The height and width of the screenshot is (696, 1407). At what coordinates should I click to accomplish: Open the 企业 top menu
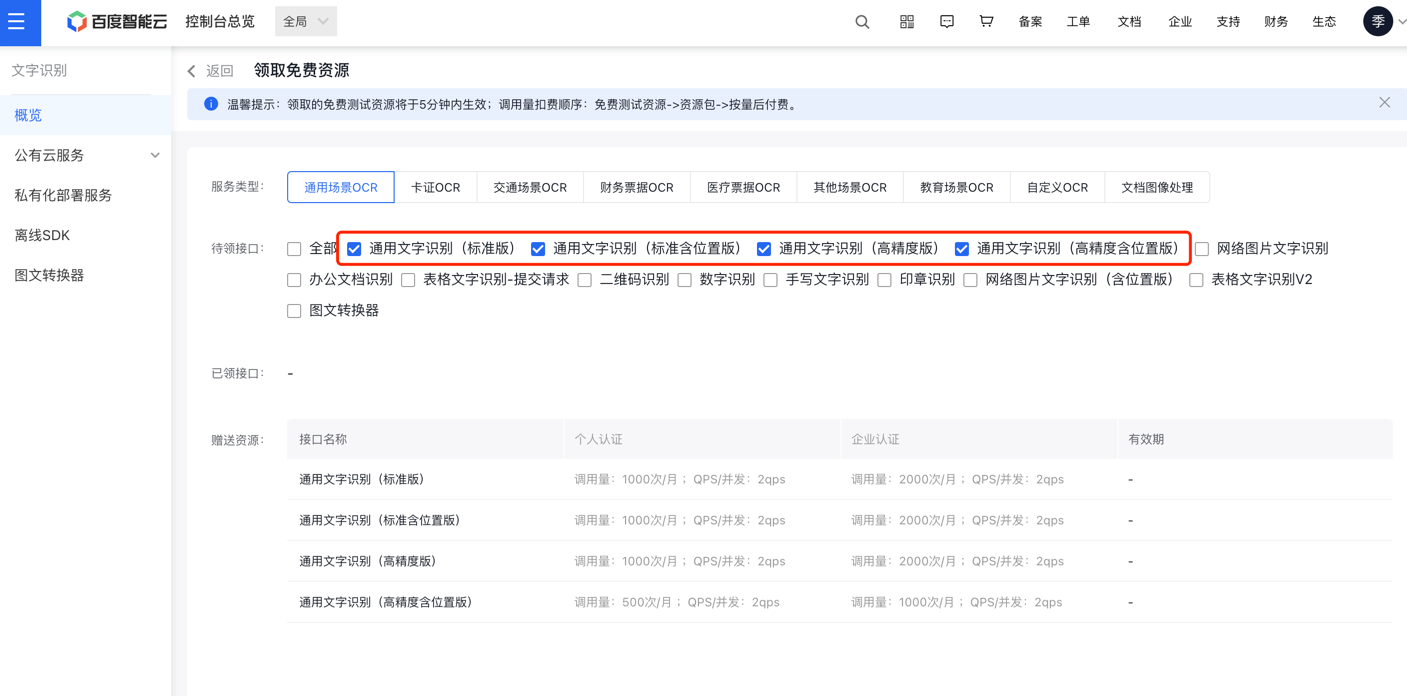coord(1181,22)
